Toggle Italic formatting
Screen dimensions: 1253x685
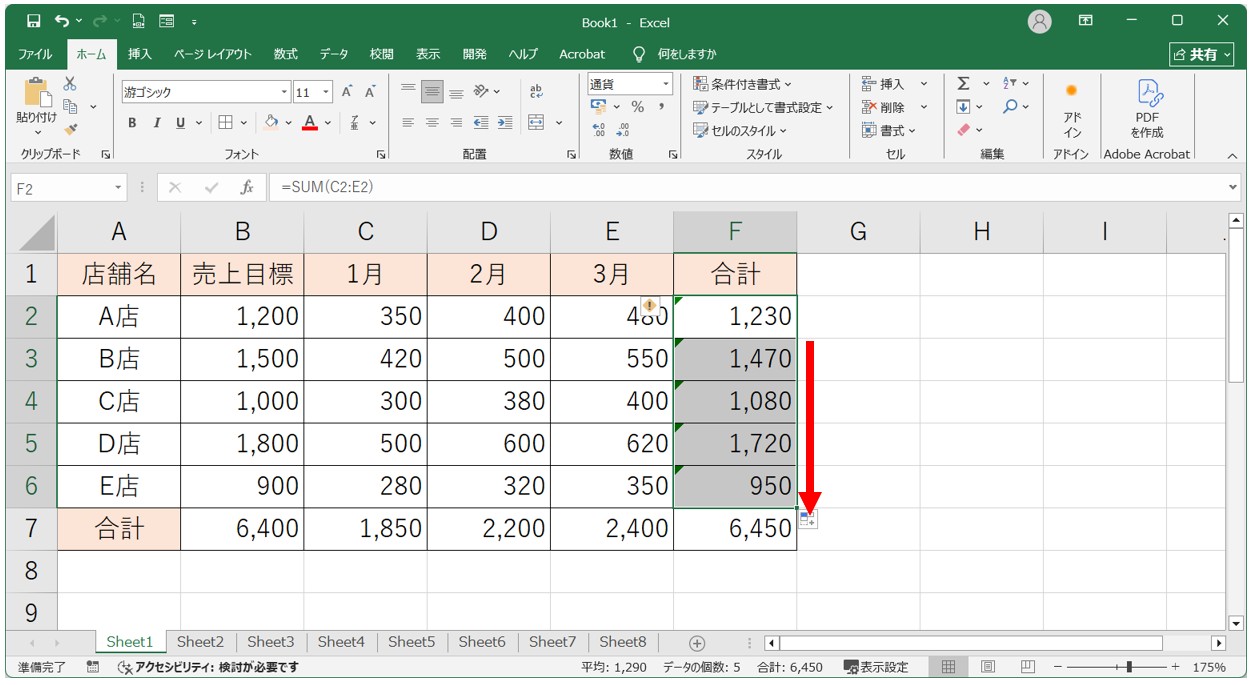pos(156,123)
